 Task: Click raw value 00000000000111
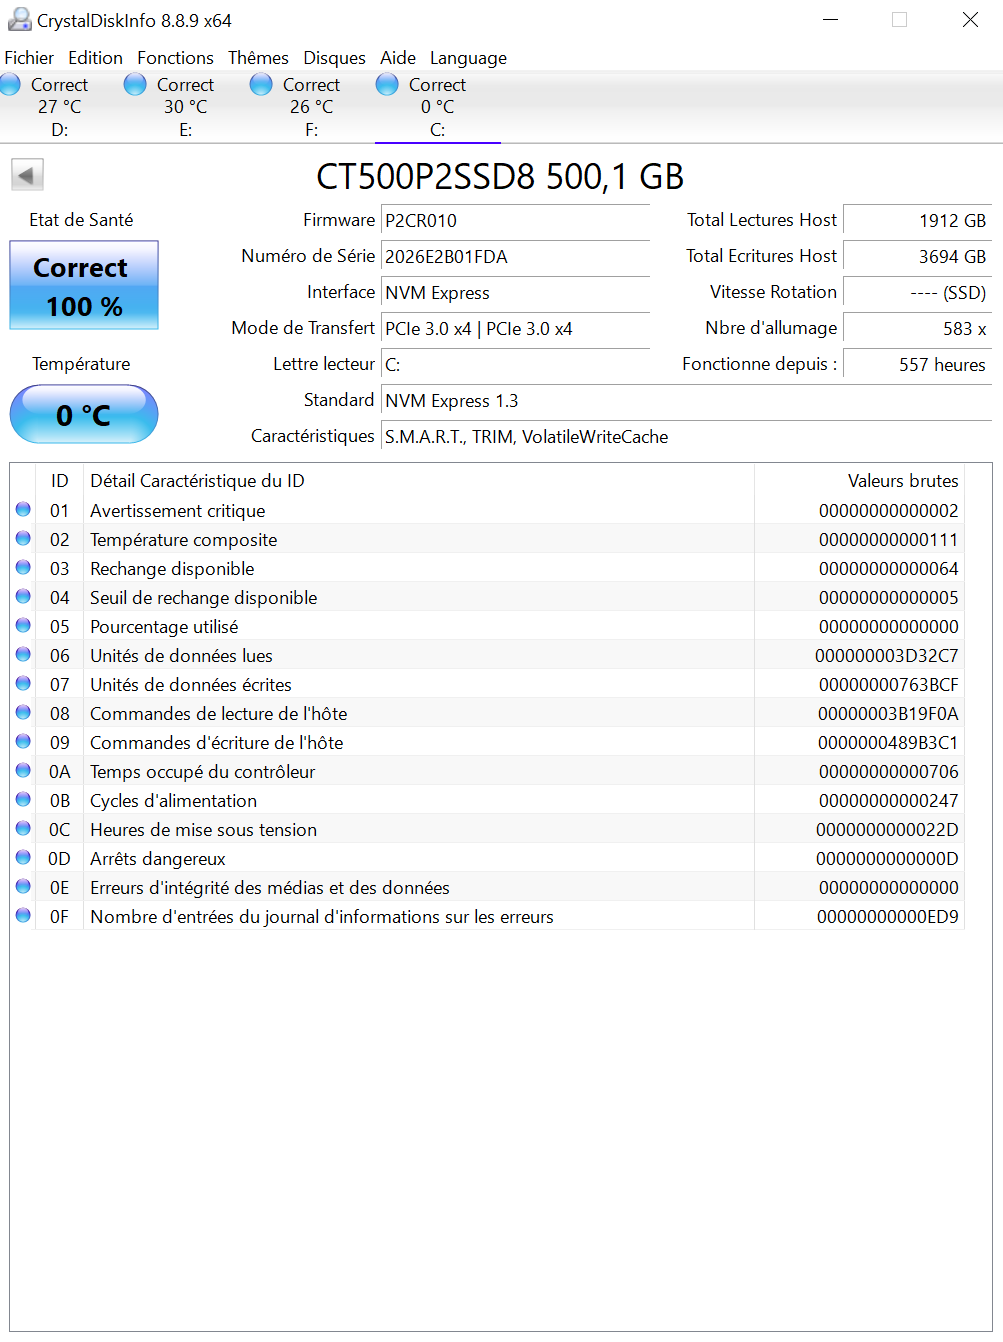888,540
